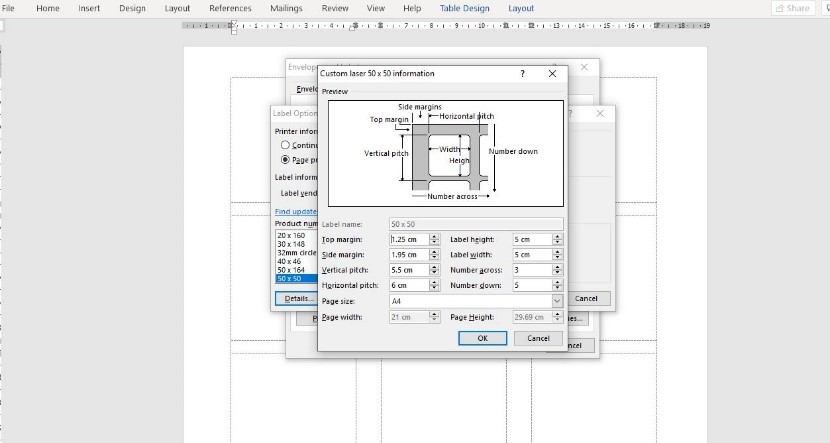Click Cancel in Custom laser 50 x 50 dialog
830x443 pixels.
[x=538, y=338]
